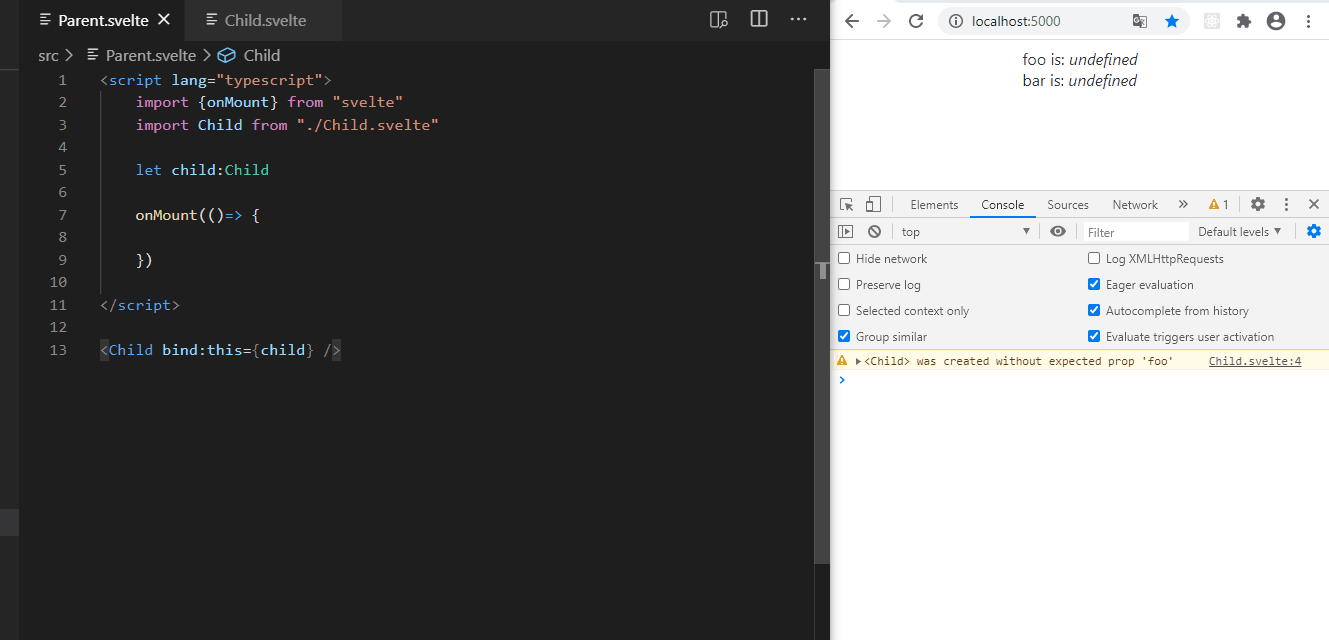
Task: Clear the console
Action: tap(875, 231)
